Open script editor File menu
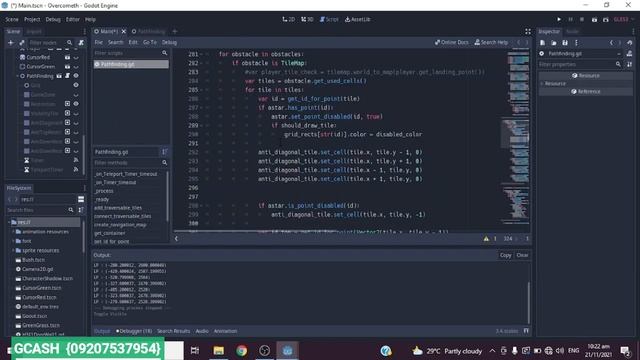 point(98,42)
